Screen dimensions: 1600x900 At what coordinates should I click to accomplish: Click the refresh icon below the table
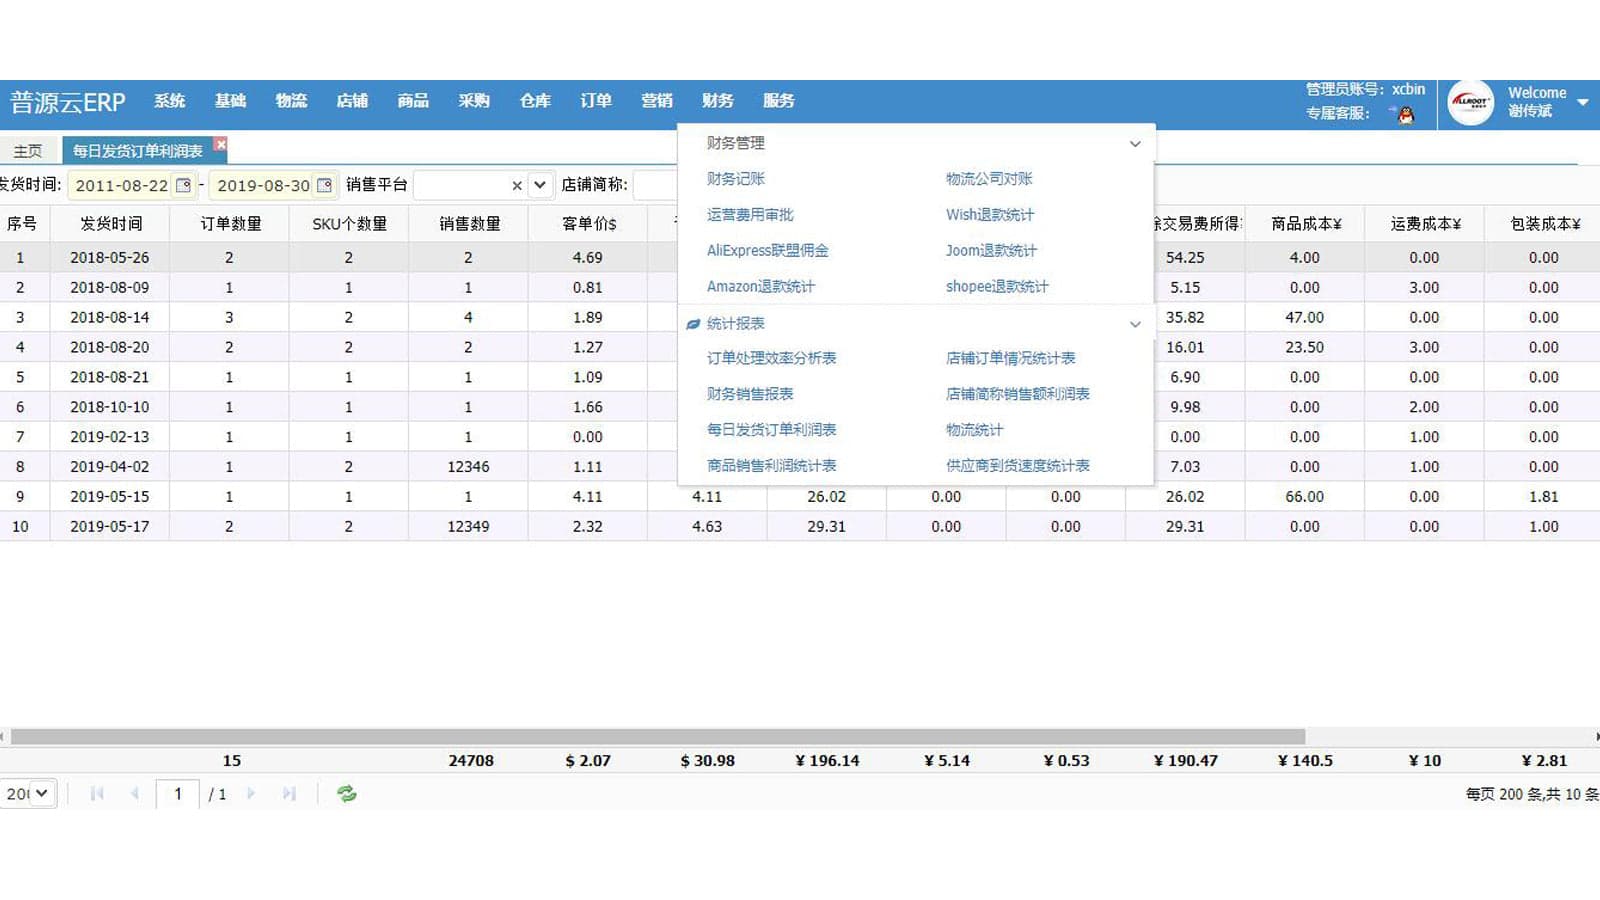point(347,793)
